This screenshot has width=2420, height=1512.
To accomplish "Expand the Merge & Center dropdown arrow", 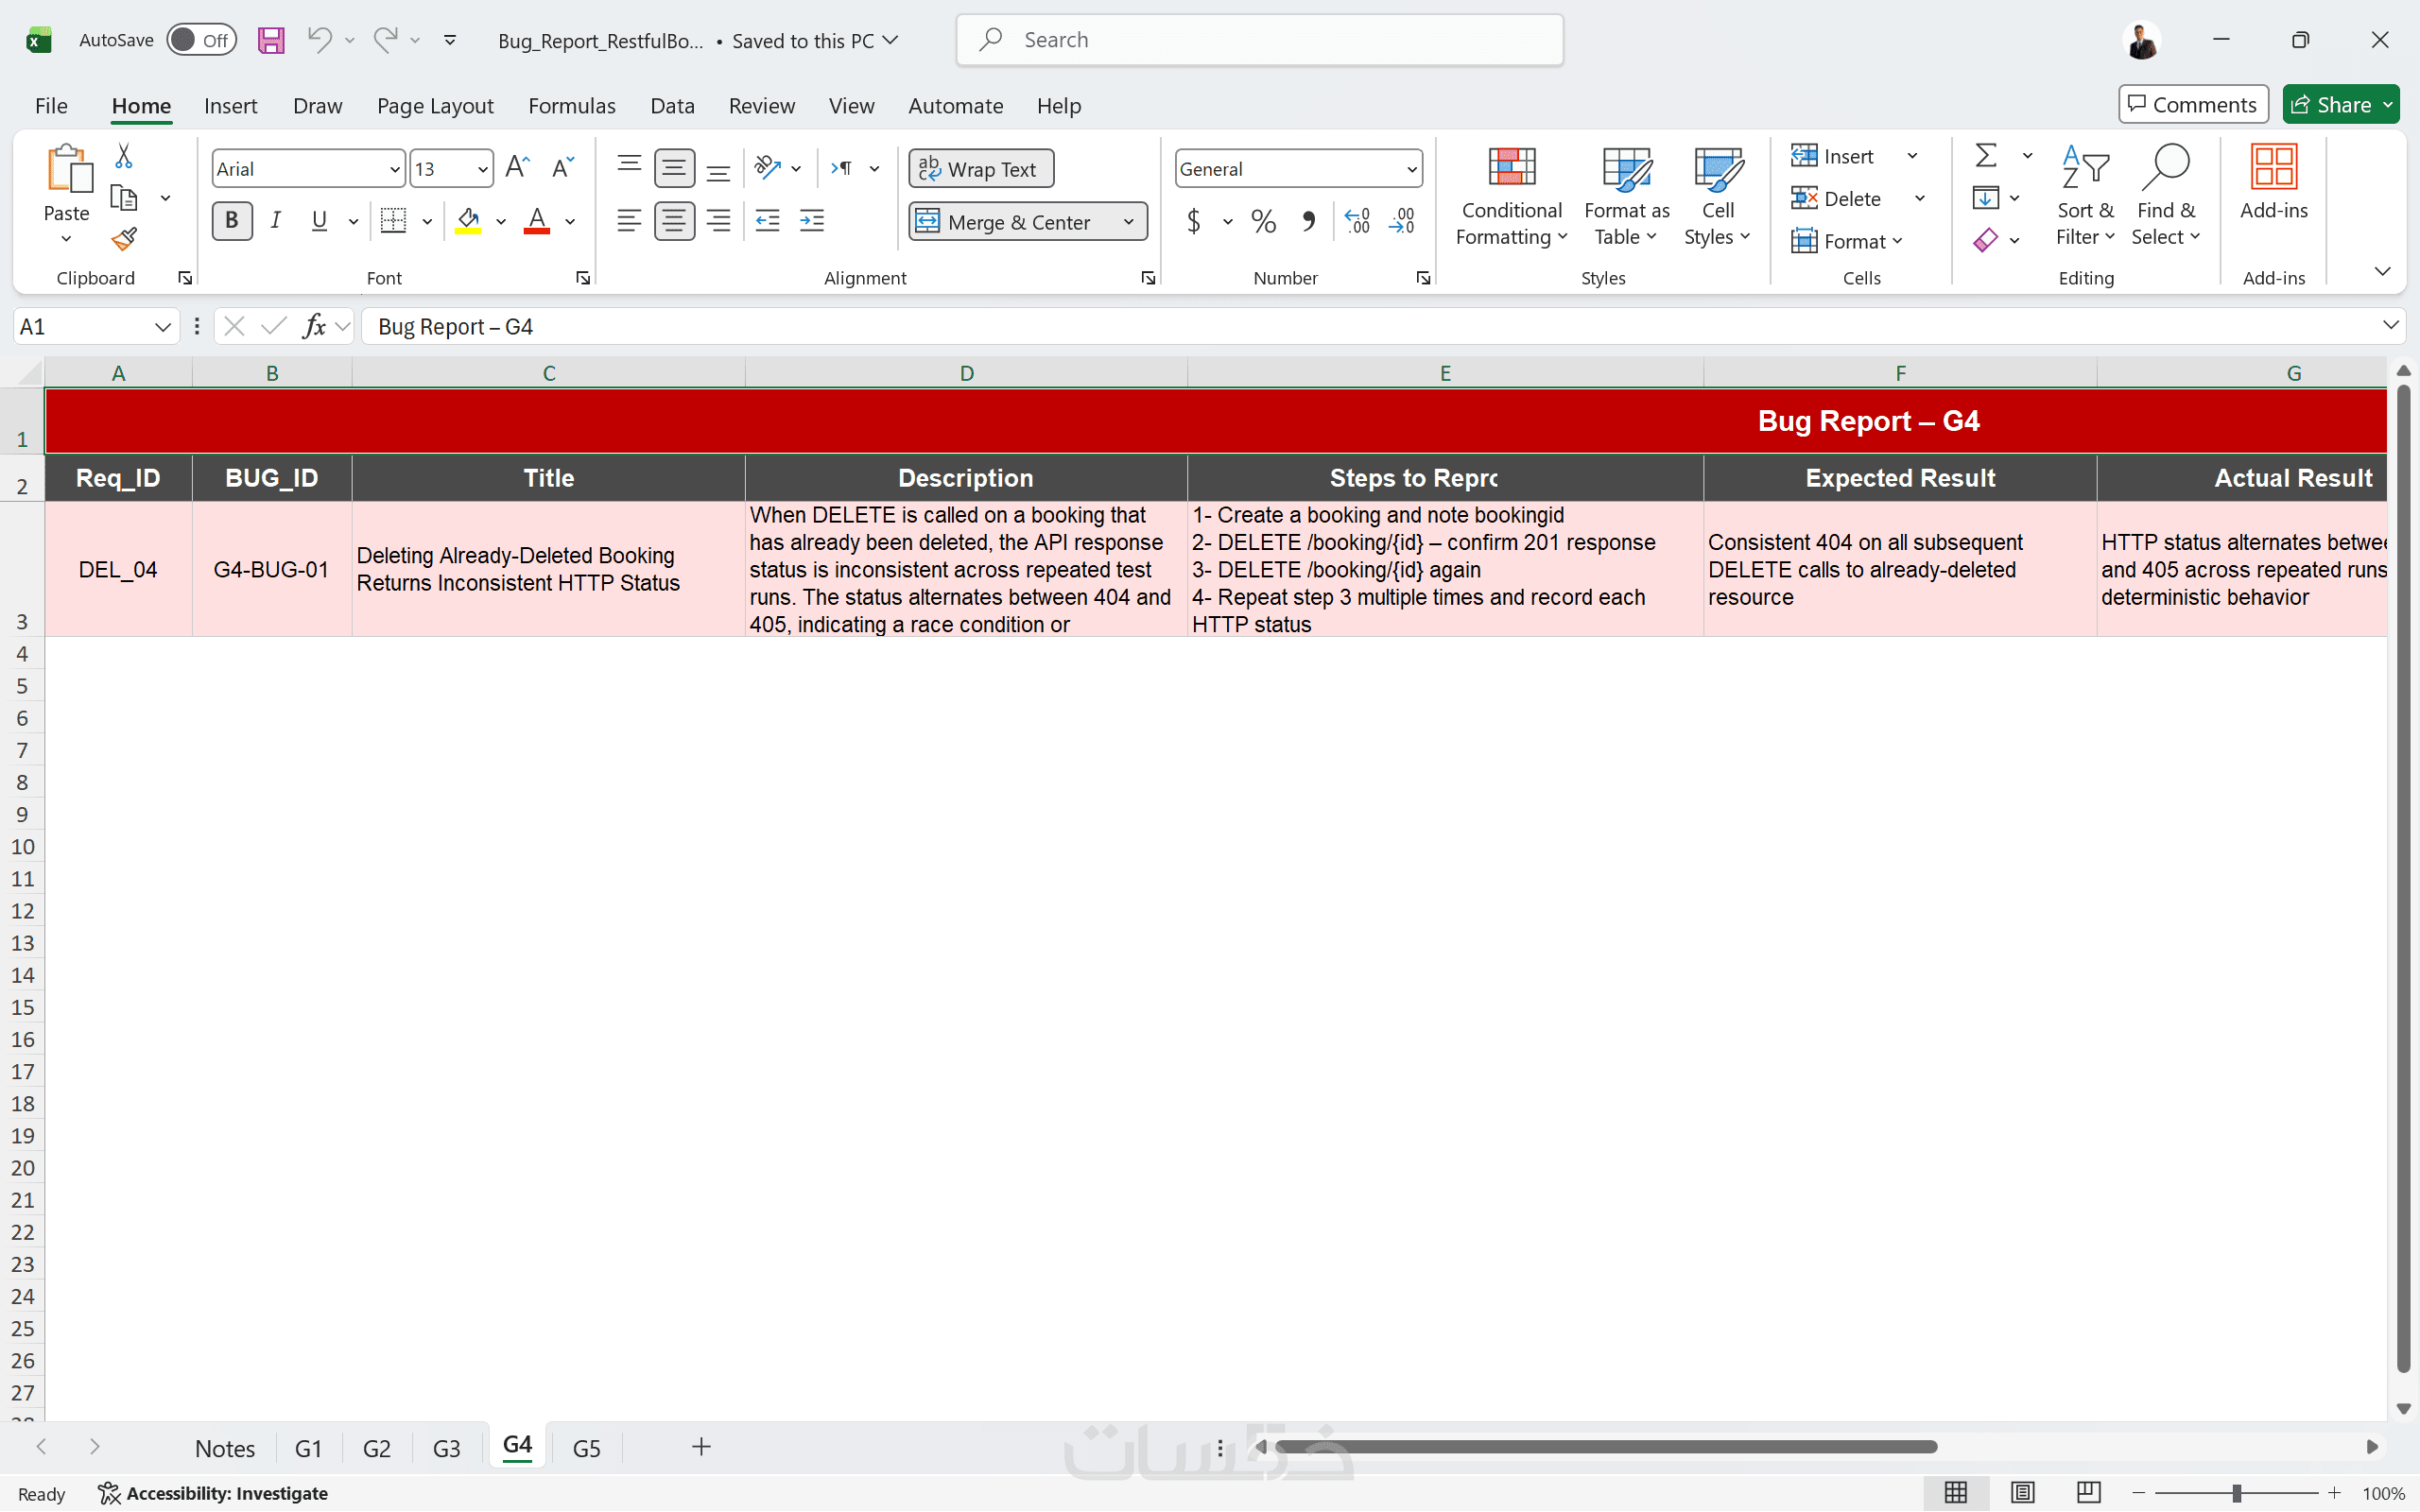I will [x=1129, y=222].
